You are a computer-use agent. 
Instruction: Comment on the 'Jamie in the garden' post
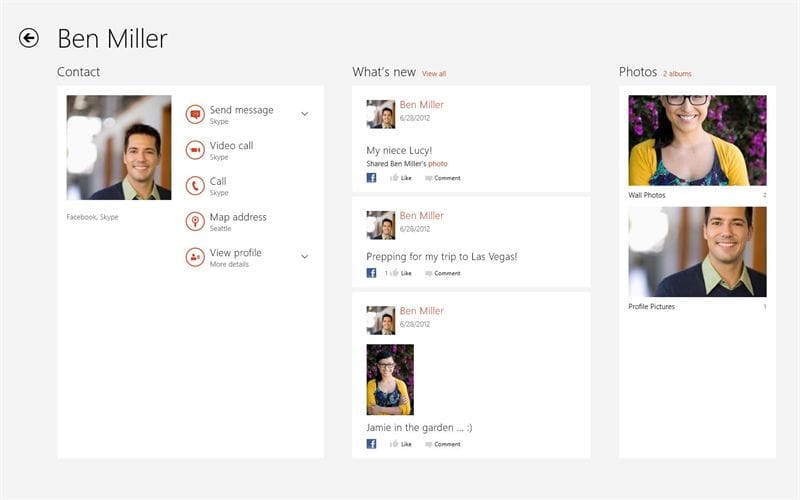442,444
